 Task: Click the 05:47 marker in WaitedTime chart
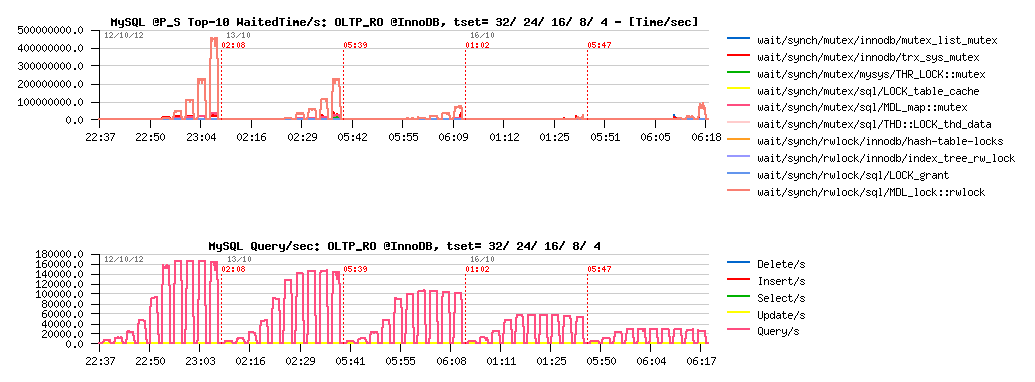click(599, 46)
